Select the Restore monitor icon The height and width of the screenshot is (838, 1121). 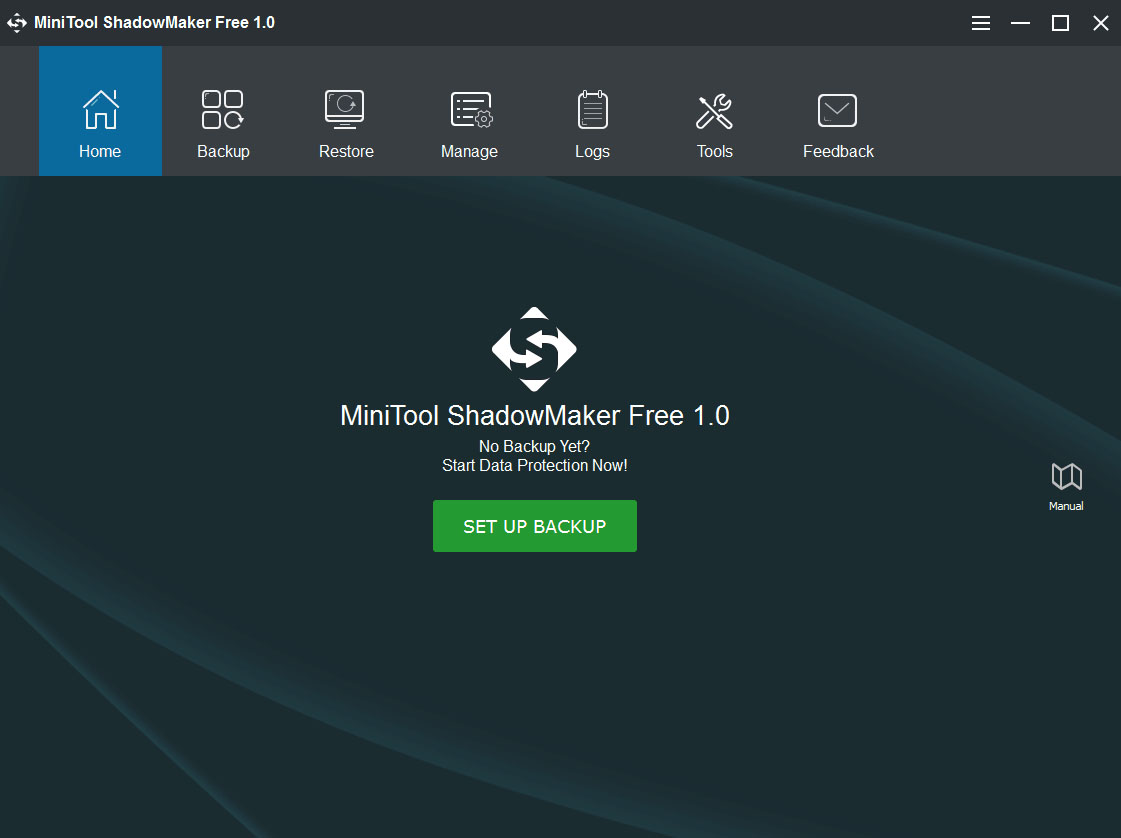(345, 110)
